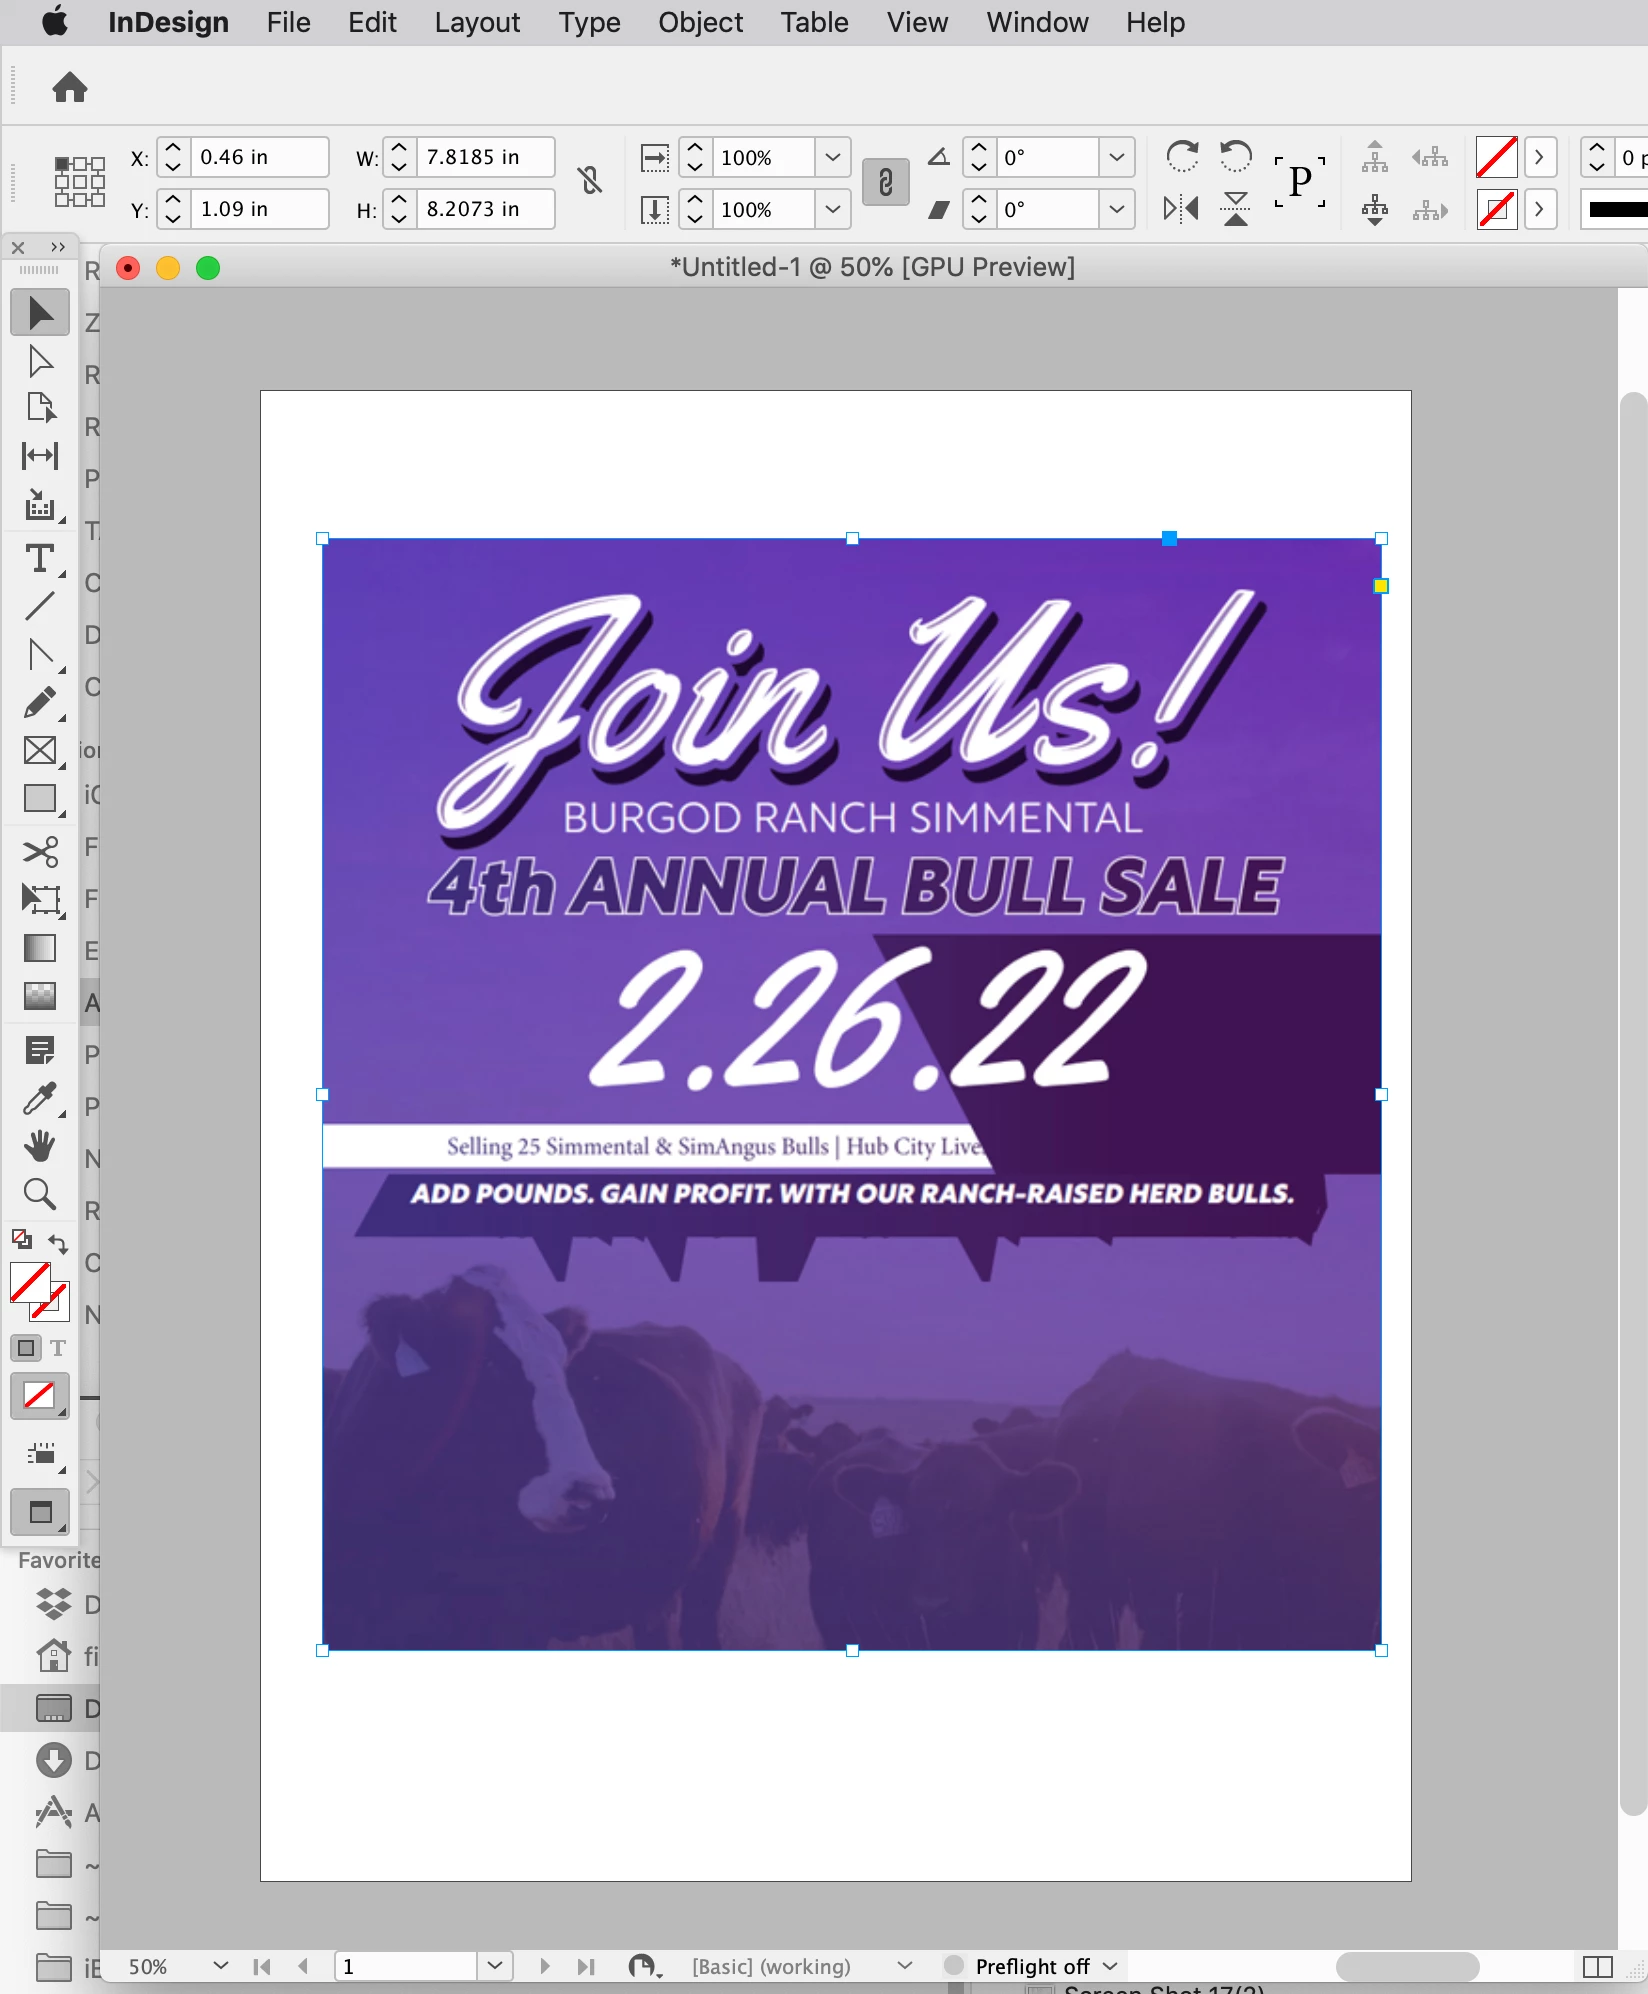
Task: Open shear angle dropdown
Action: (x=1117, y=209)
